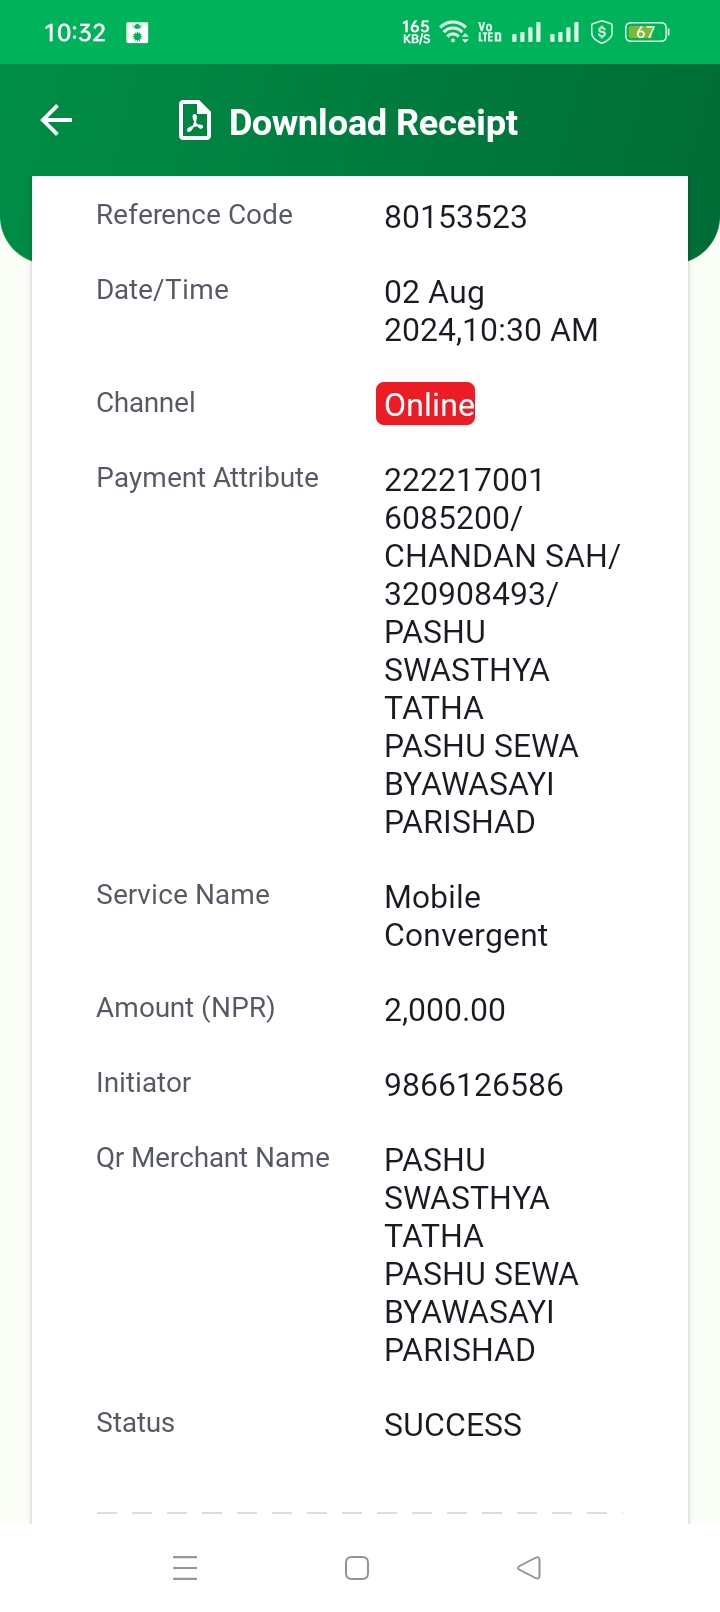Tap the Android home square icon
Viewport: 720px width, 1612px height.
pos(357,1567)
